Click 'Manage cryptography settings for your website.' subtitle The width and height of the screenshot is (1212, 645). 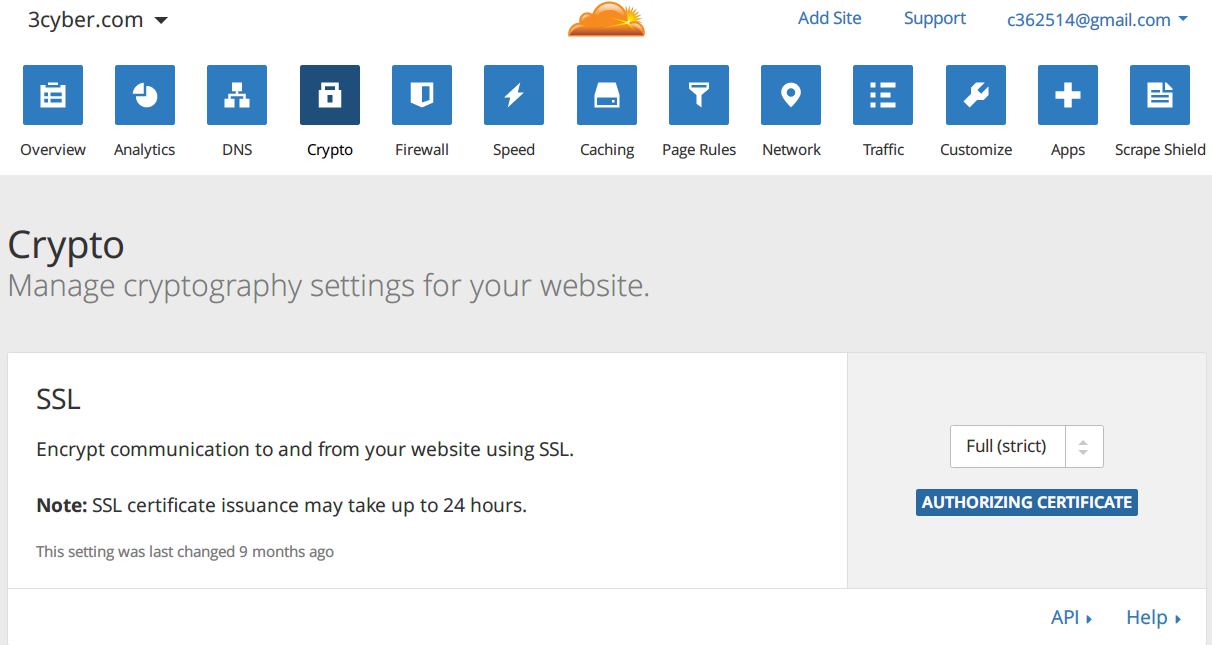[x=329, y=286]
